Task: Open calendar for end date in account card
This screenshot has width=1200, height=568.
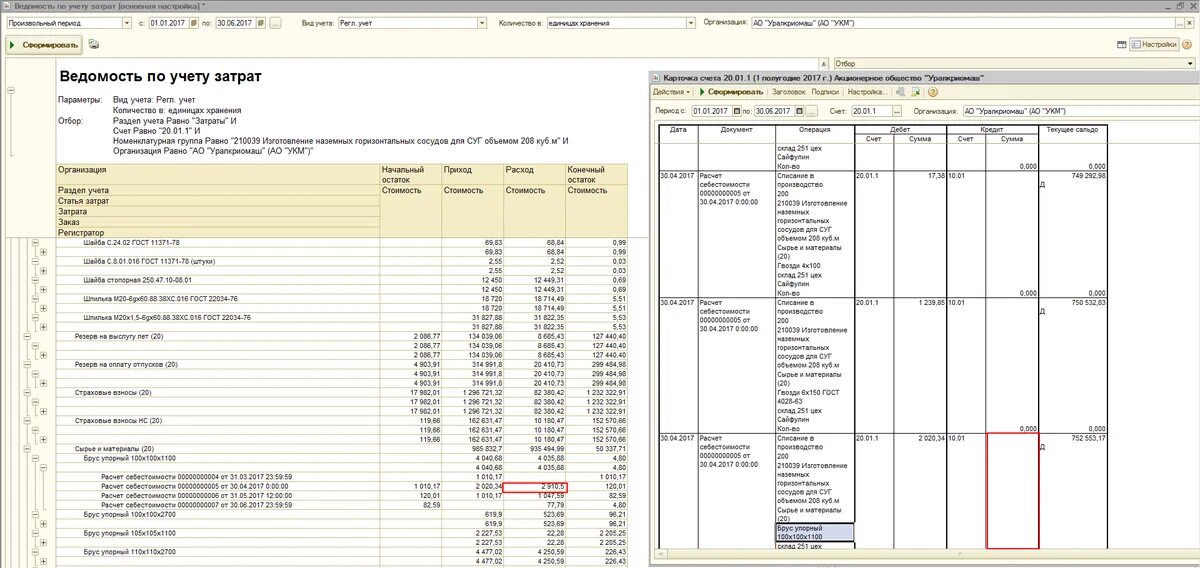Action: [802, 111]
